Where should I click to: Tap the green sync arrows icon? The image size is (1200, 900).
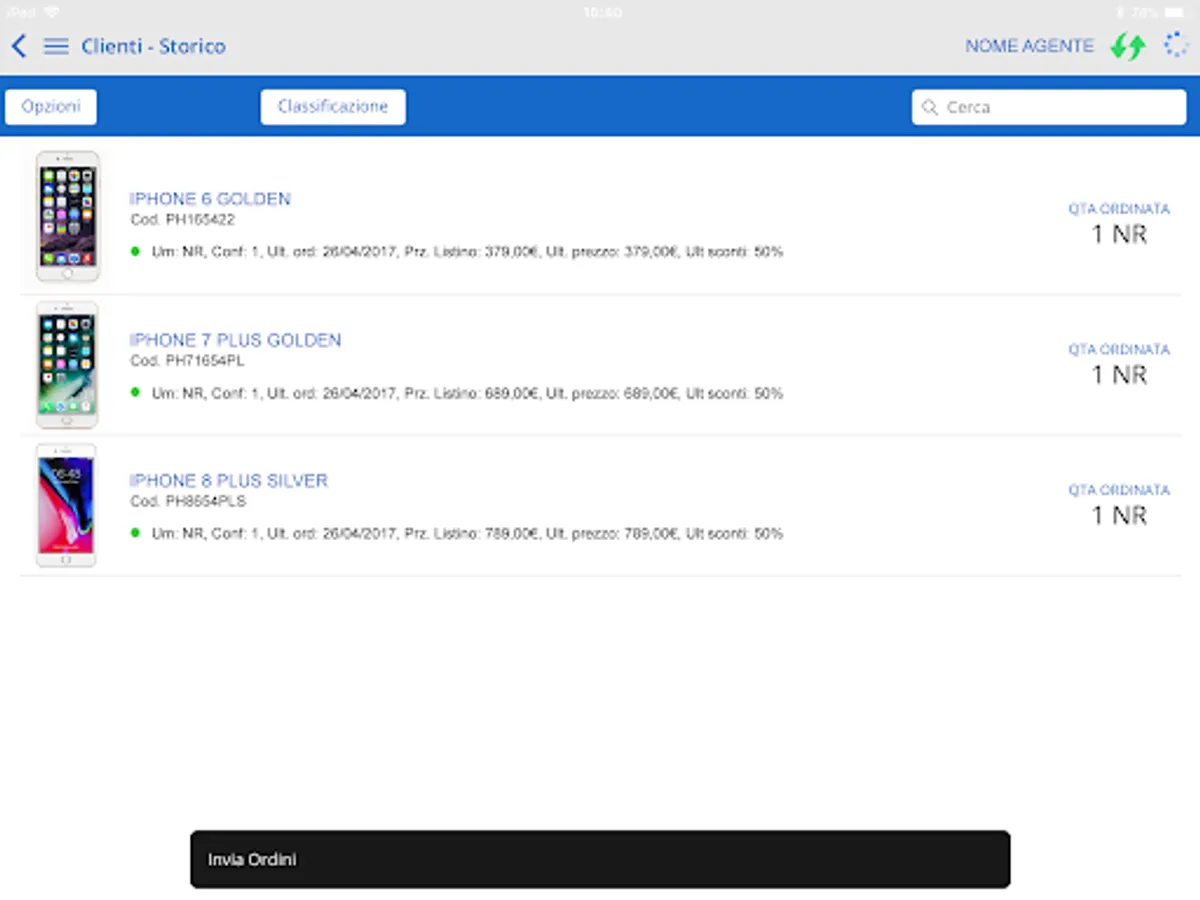pyautogui.click(x=1128, y=46)
